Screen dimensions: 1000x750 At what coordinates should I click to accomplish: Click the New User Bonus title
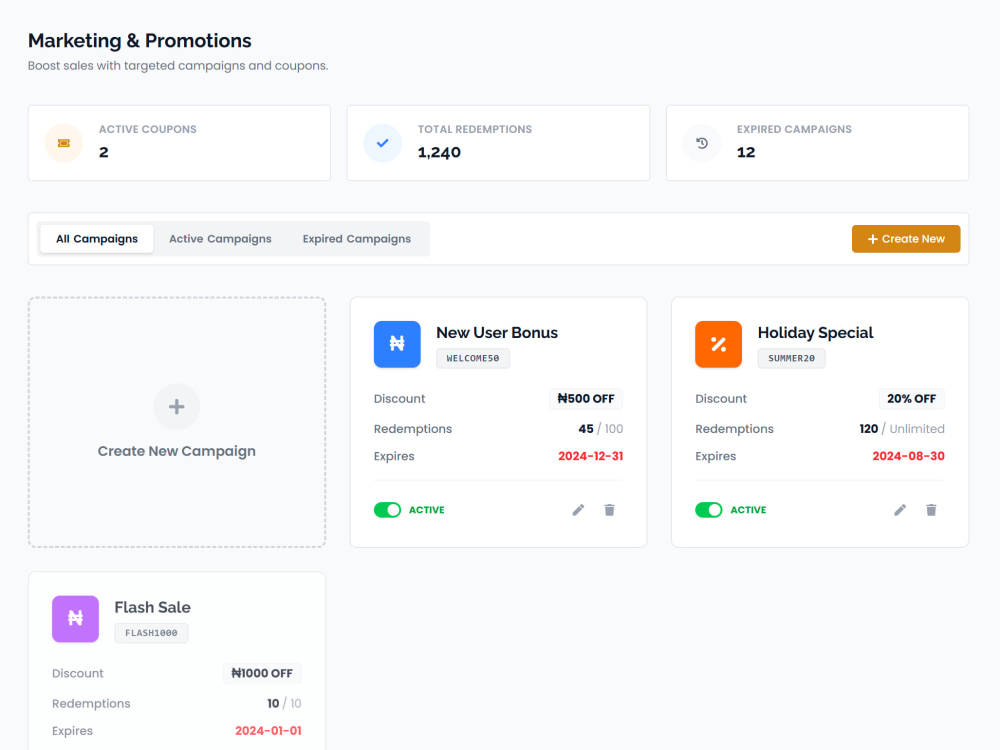click(x=497, y=332)
